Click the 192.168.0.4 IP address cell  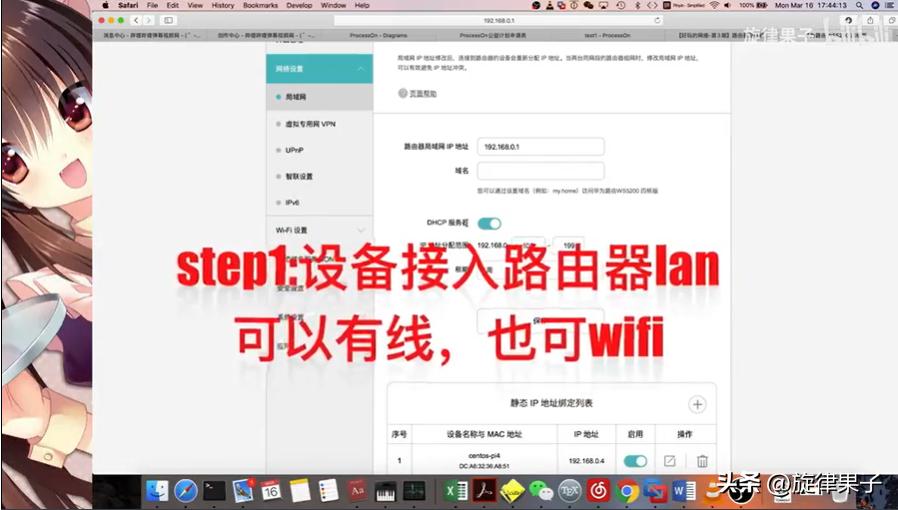pos(586,461)
